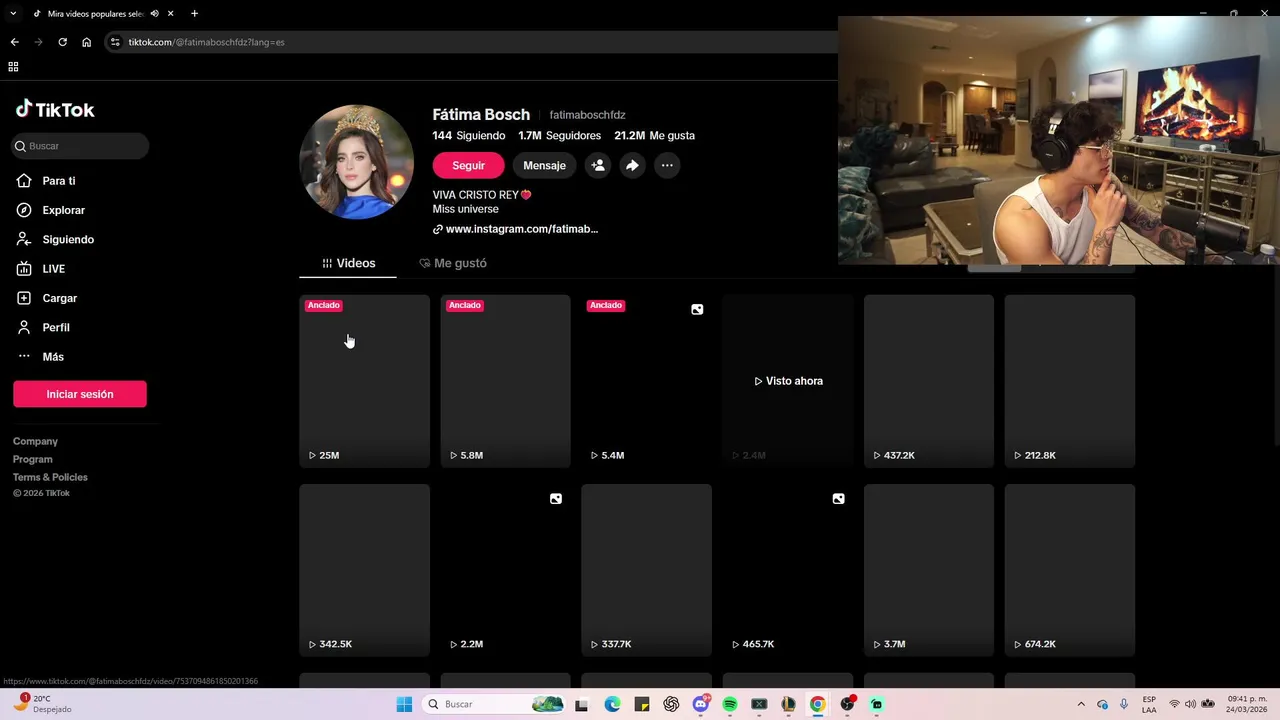Expand the Company footer section
Image resolution: width=1280 pixels, height=720 pixels.
pyautogui.click(x=35, y=441)
